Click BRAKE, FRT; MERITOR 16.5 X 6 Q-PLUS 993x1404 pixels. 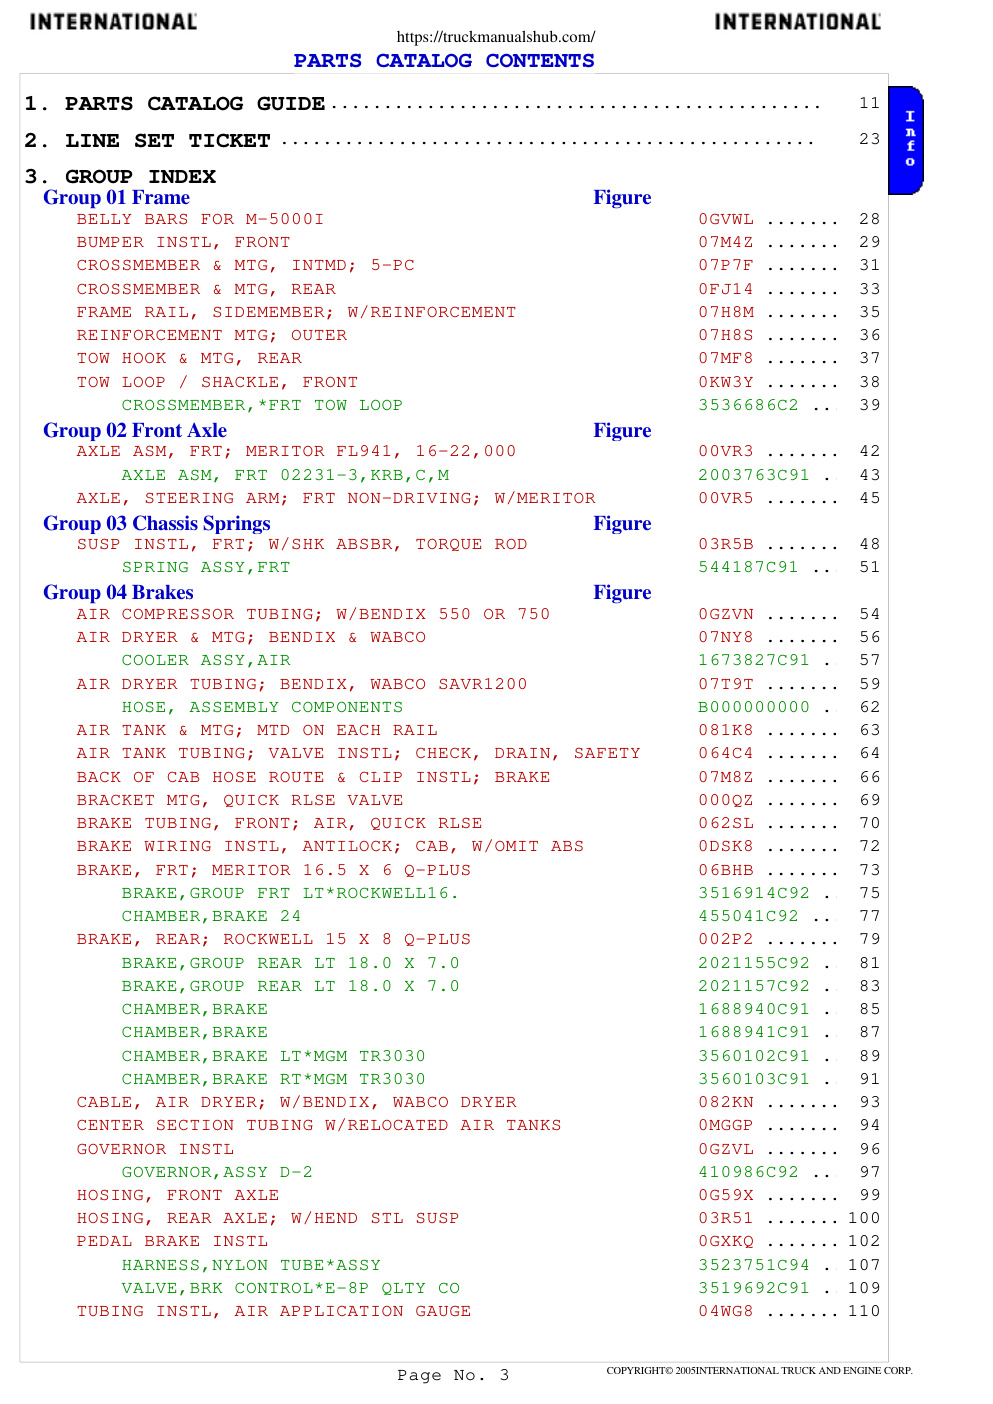(274, 870)
